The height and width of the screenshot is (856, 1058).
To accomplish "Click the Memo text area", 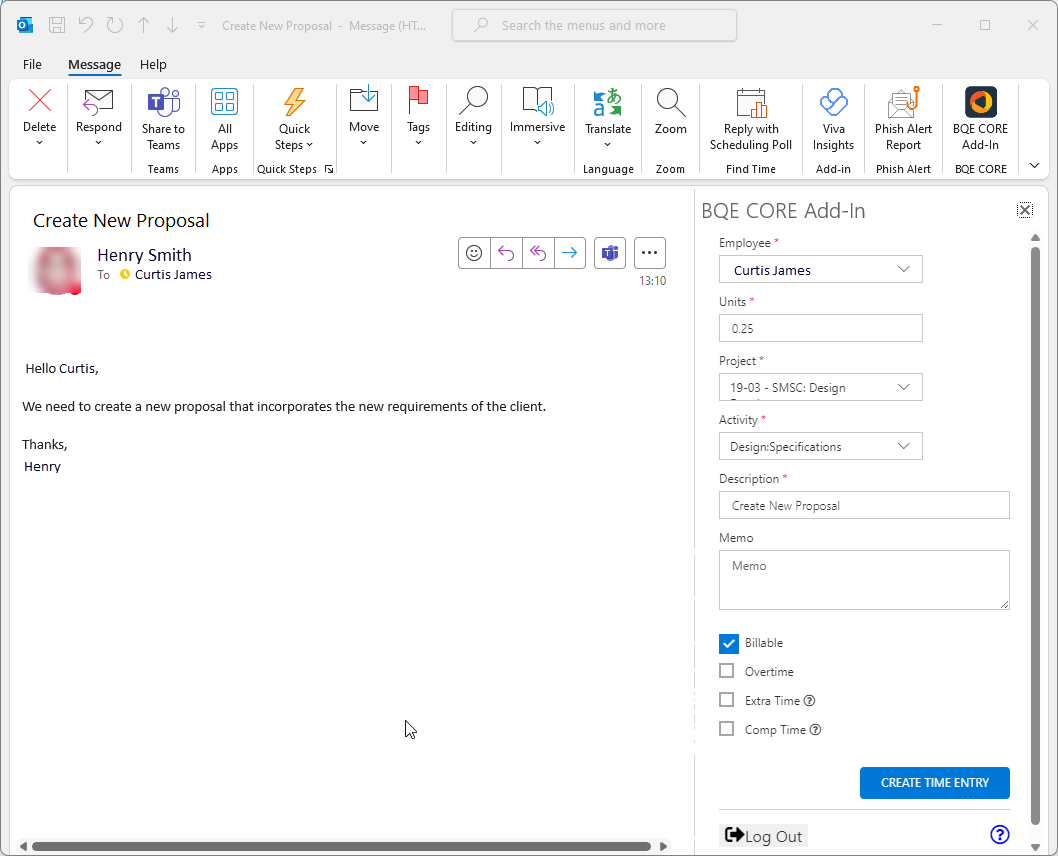I will click(863, 579).
